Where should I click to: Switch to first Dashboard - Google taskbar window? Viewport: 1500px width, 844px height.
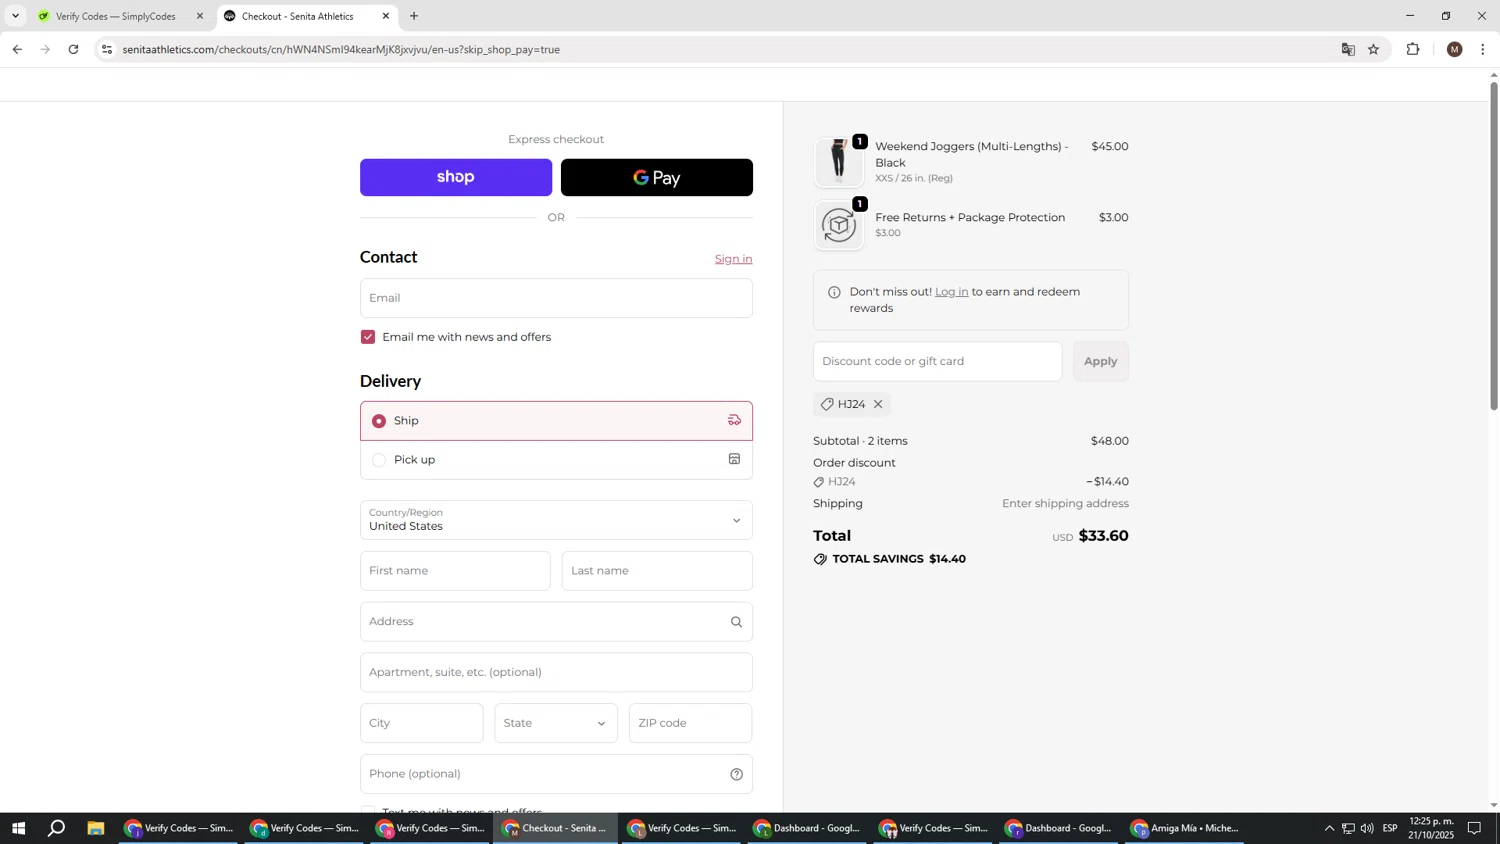click(807, 828)
